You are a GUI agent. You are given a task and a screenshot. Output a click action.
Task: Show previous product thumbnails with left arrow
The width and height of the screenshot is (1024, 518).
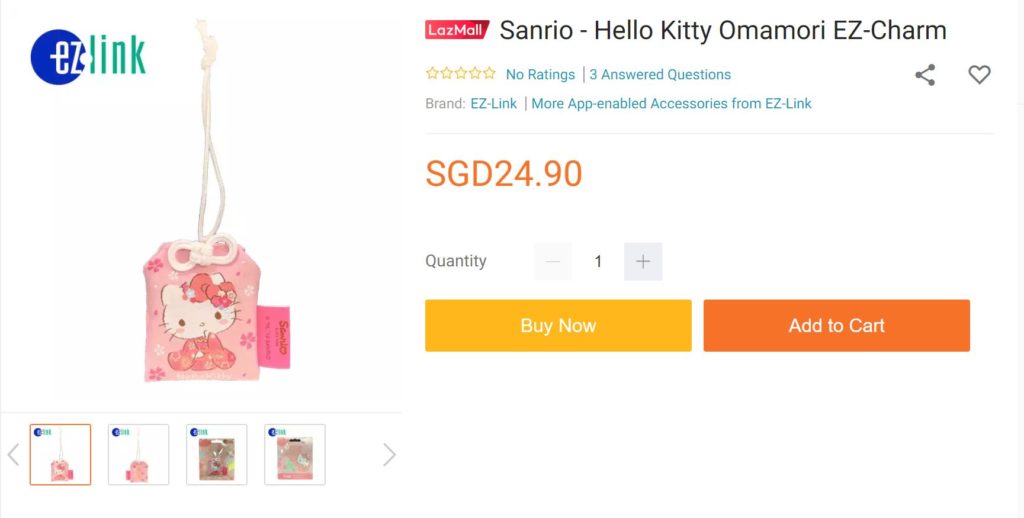[x=13, y=455]
